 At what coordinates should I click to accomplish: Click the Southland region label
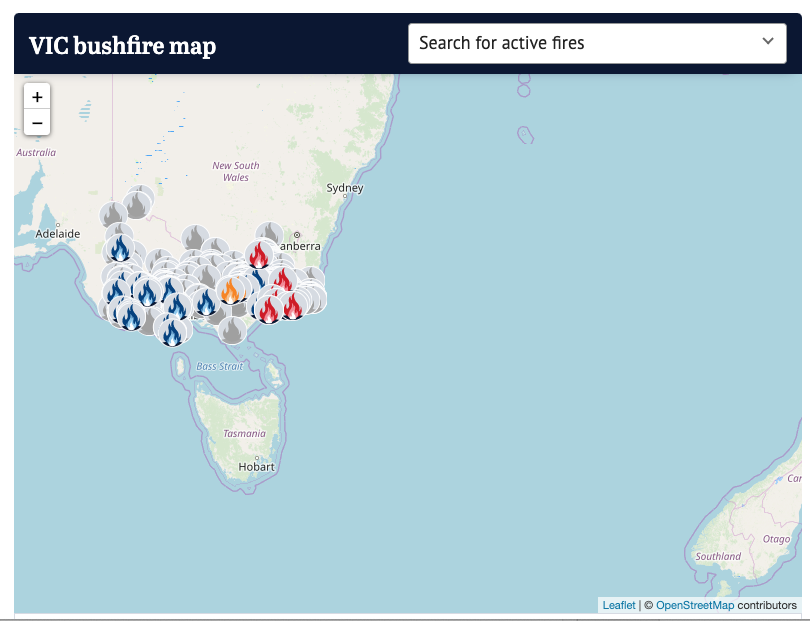tap(718, 556)
